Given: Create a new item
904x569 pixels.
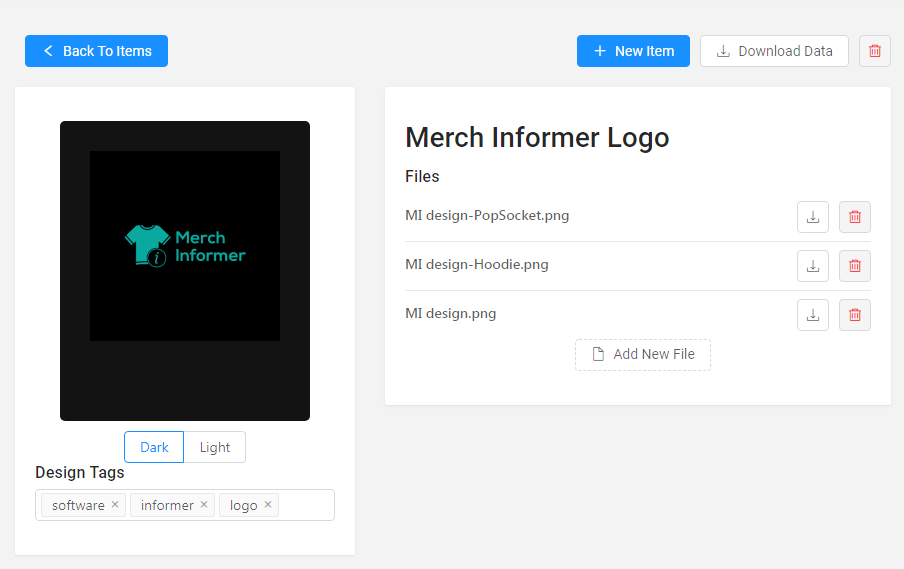Looking at the screenshot, I should (633, 51).
